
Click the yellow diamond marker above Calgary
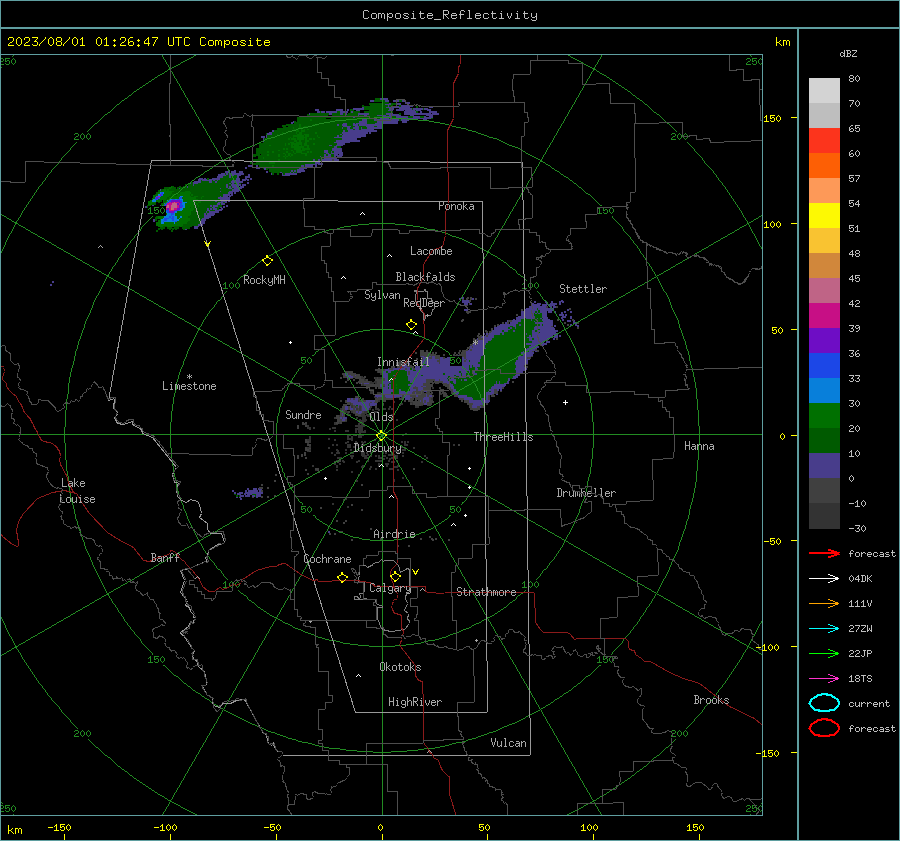pos(395,576)
